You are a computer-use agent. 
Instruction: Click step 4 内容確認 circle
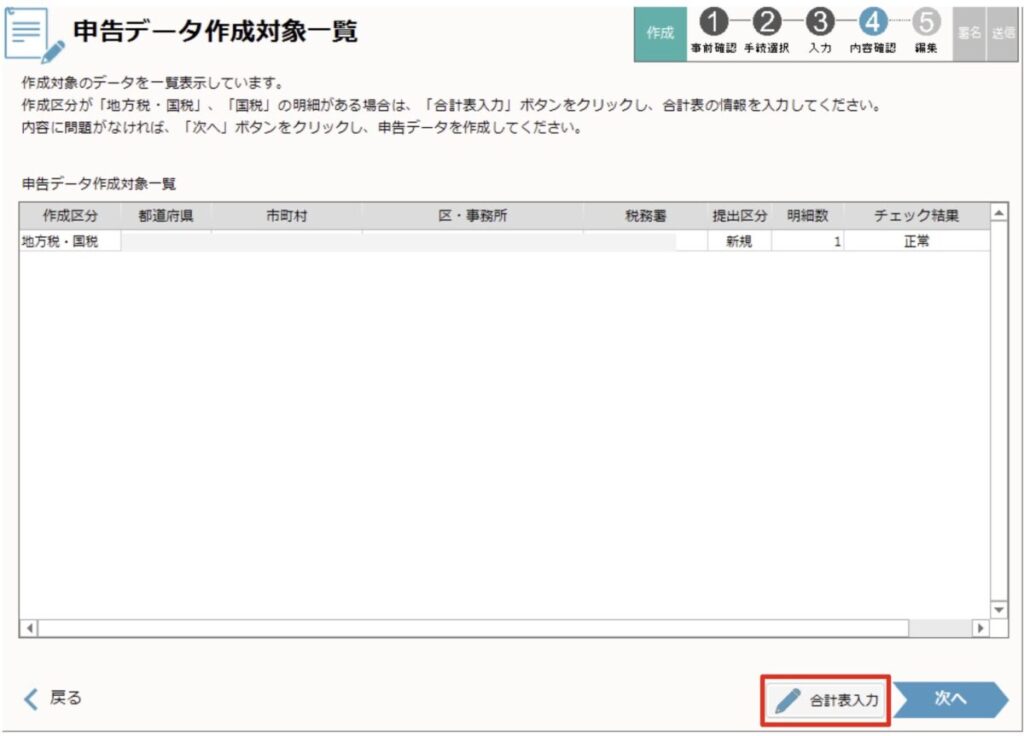872,22
